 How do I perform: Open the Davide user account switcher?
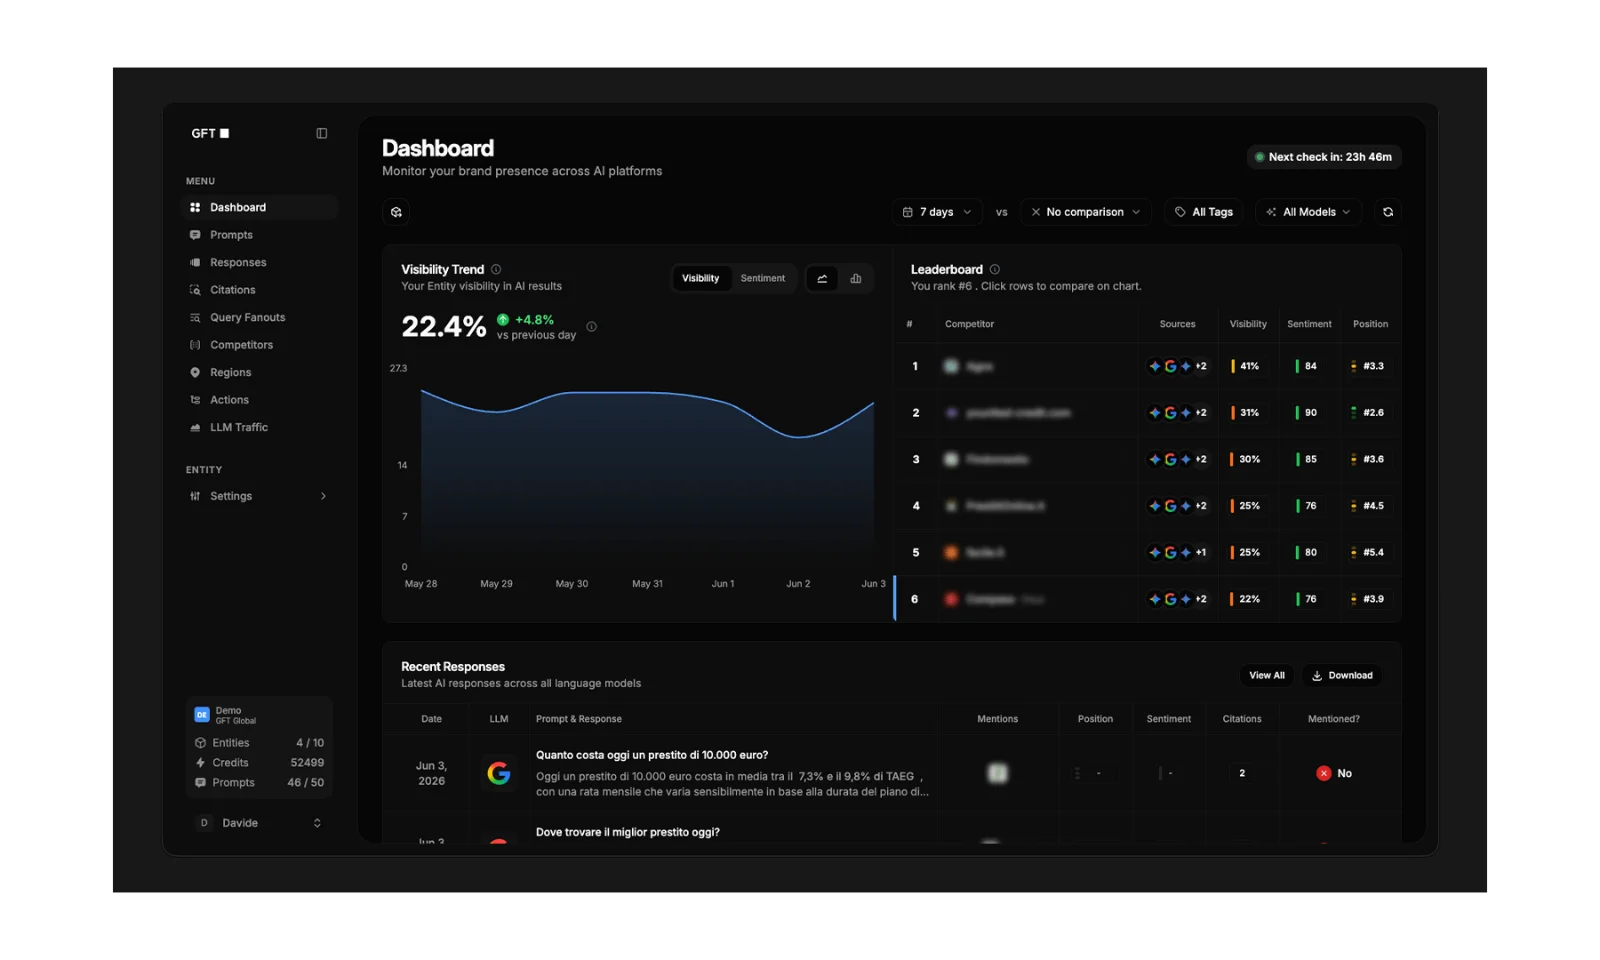point(258,823)
